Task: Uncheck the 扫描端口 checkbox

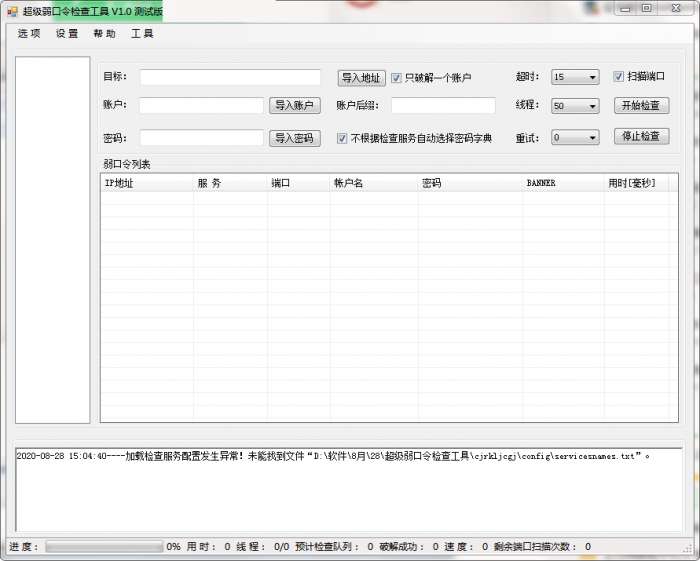Action: (x=619, y=76)
